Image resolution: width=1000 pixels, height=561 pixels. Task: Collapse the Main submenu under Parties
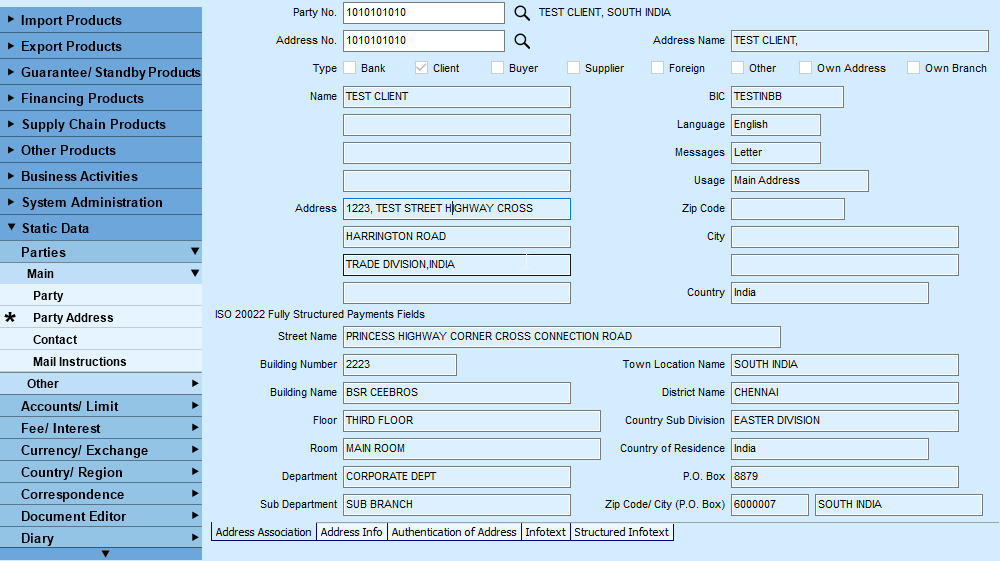pyautogui.click(x=101, y=273)
